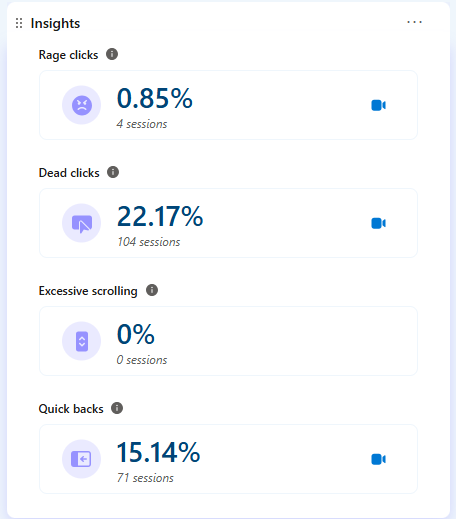
Task: Click the Insights card drag handle
Action: point(19,23)
